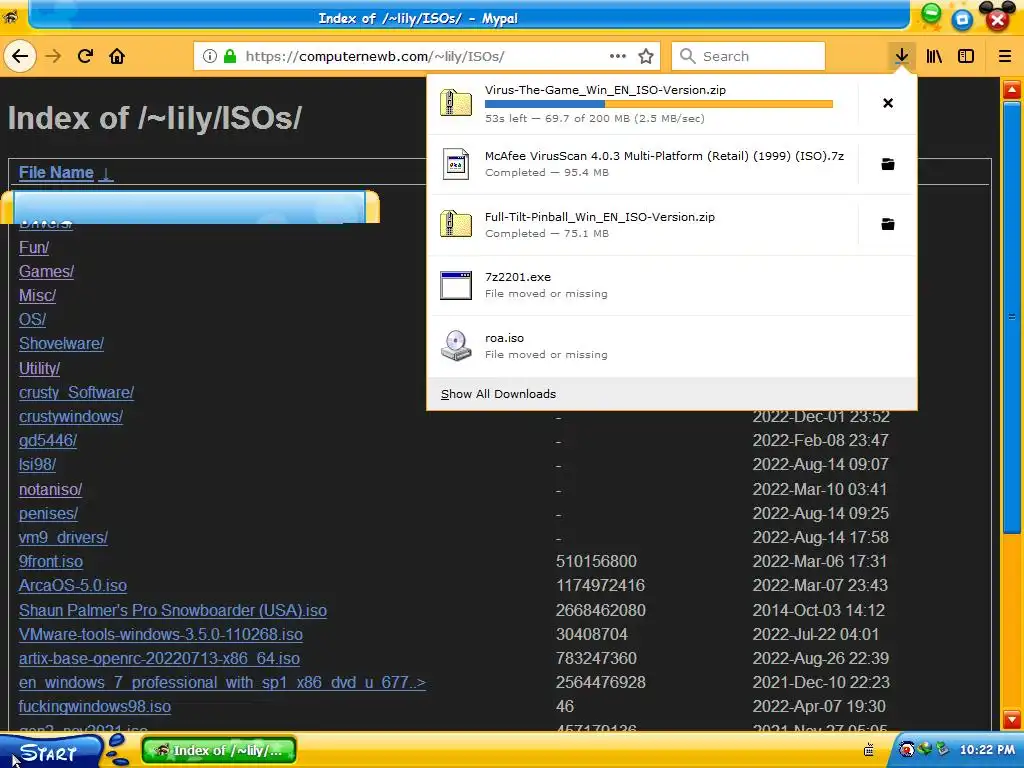1024x768 pixels.
Task: Open the crusty_Software/ directory
Action: click(76, 392)
